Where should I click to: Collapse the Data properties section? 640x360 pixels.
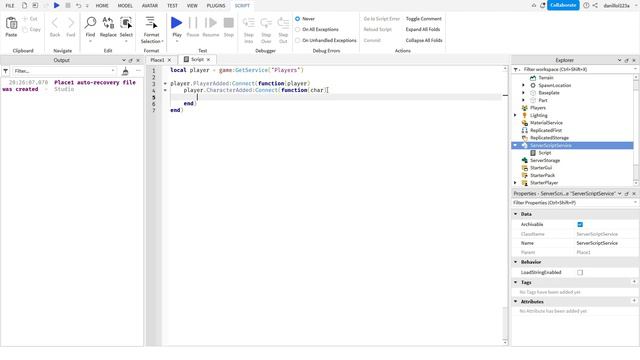click(x=516, y=214)
